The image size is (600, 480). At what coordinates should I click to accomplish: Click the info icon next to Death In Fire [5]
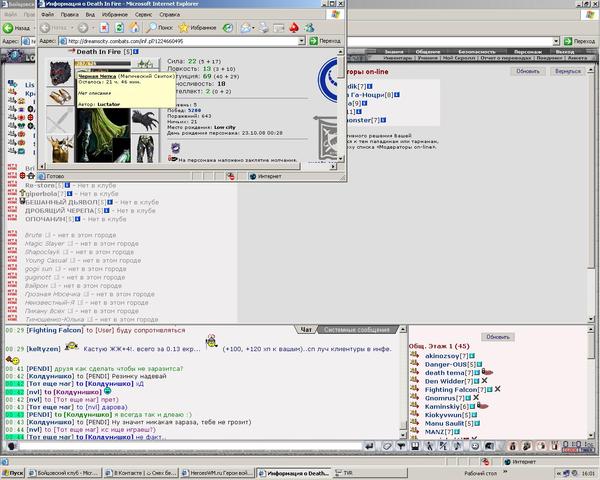[x=136, y=51]
